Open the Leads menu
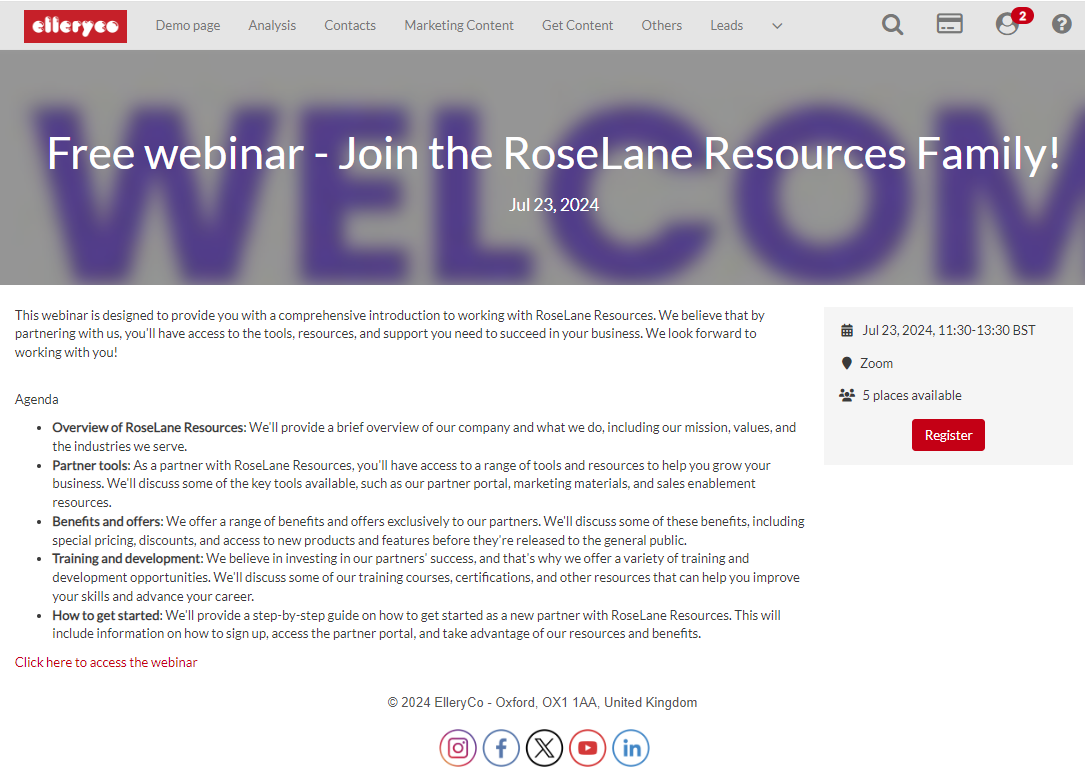This screenshot has width=1085, height=770. point(726,25)
